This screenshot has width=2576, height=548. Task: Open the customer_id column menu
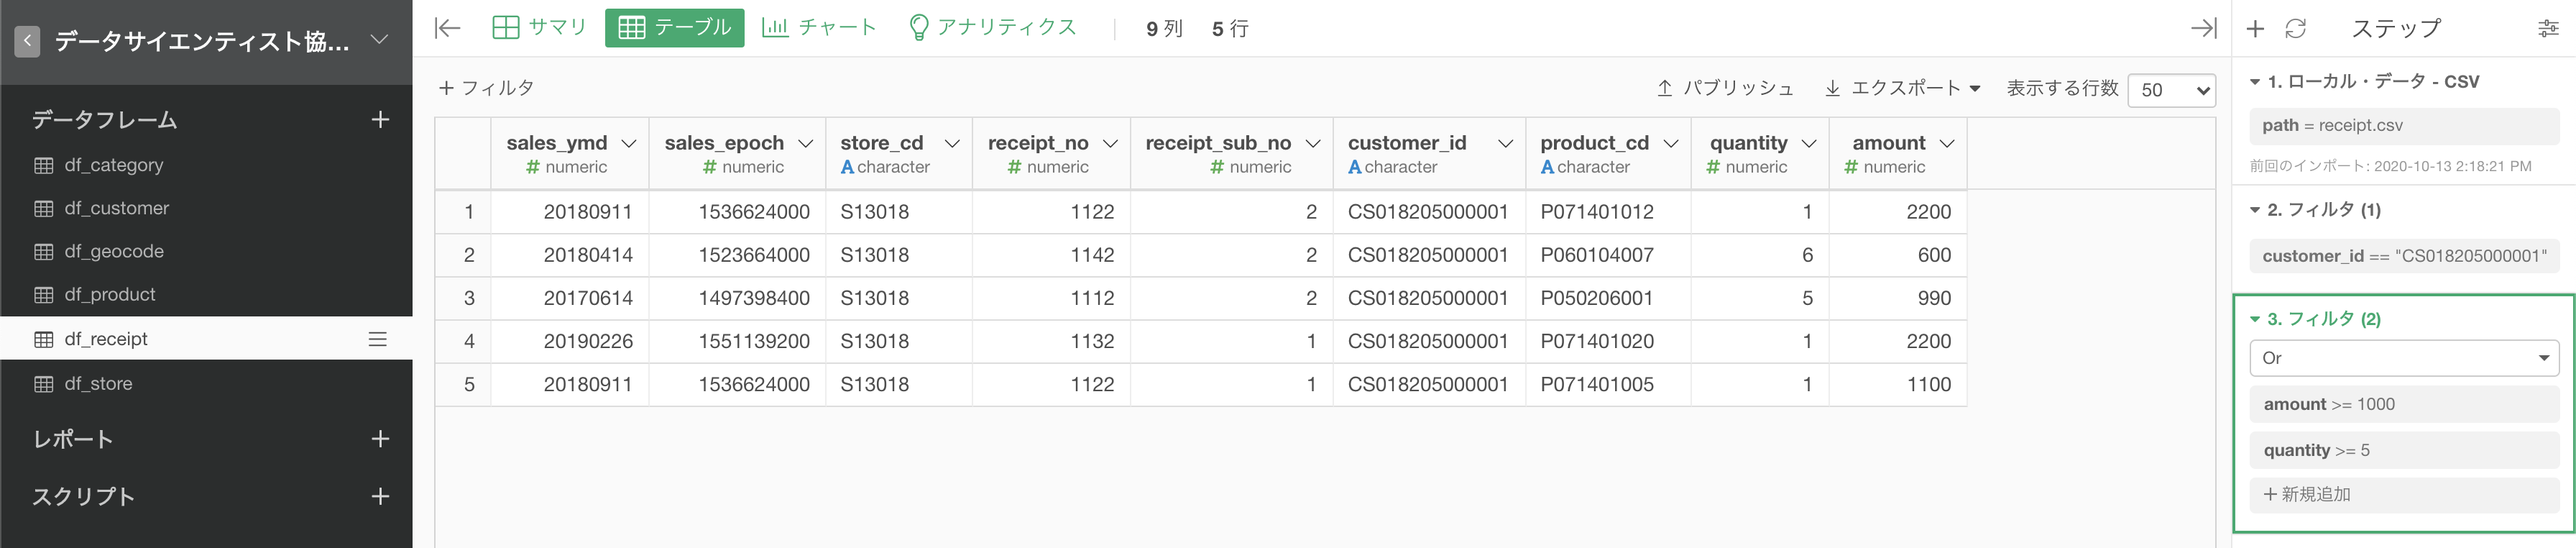pos(1506,144)
